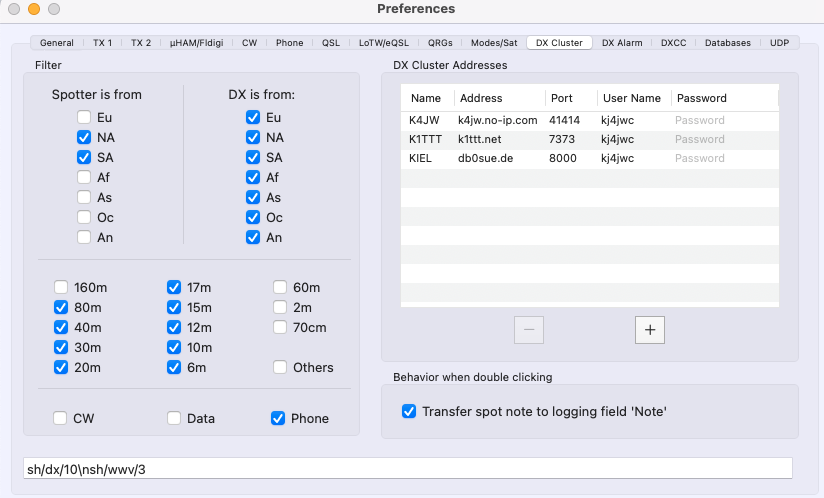Click the sh/dx command text field

[408, 468]
